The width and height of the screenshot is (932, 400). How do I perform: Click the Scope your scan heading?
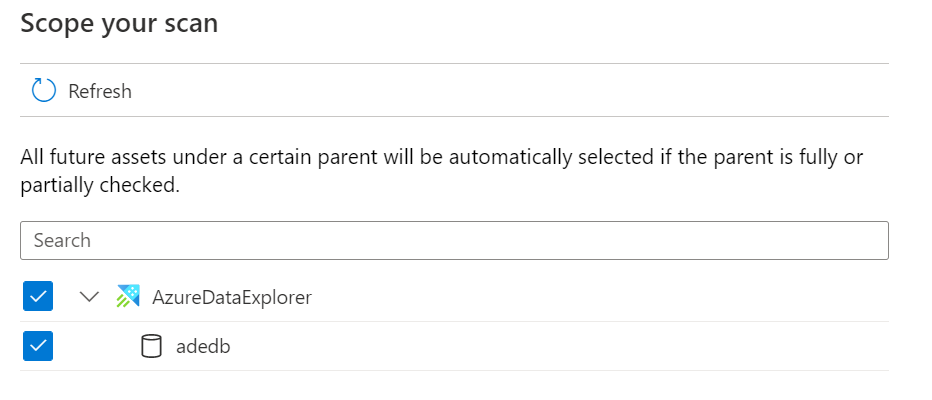point(119,24)
